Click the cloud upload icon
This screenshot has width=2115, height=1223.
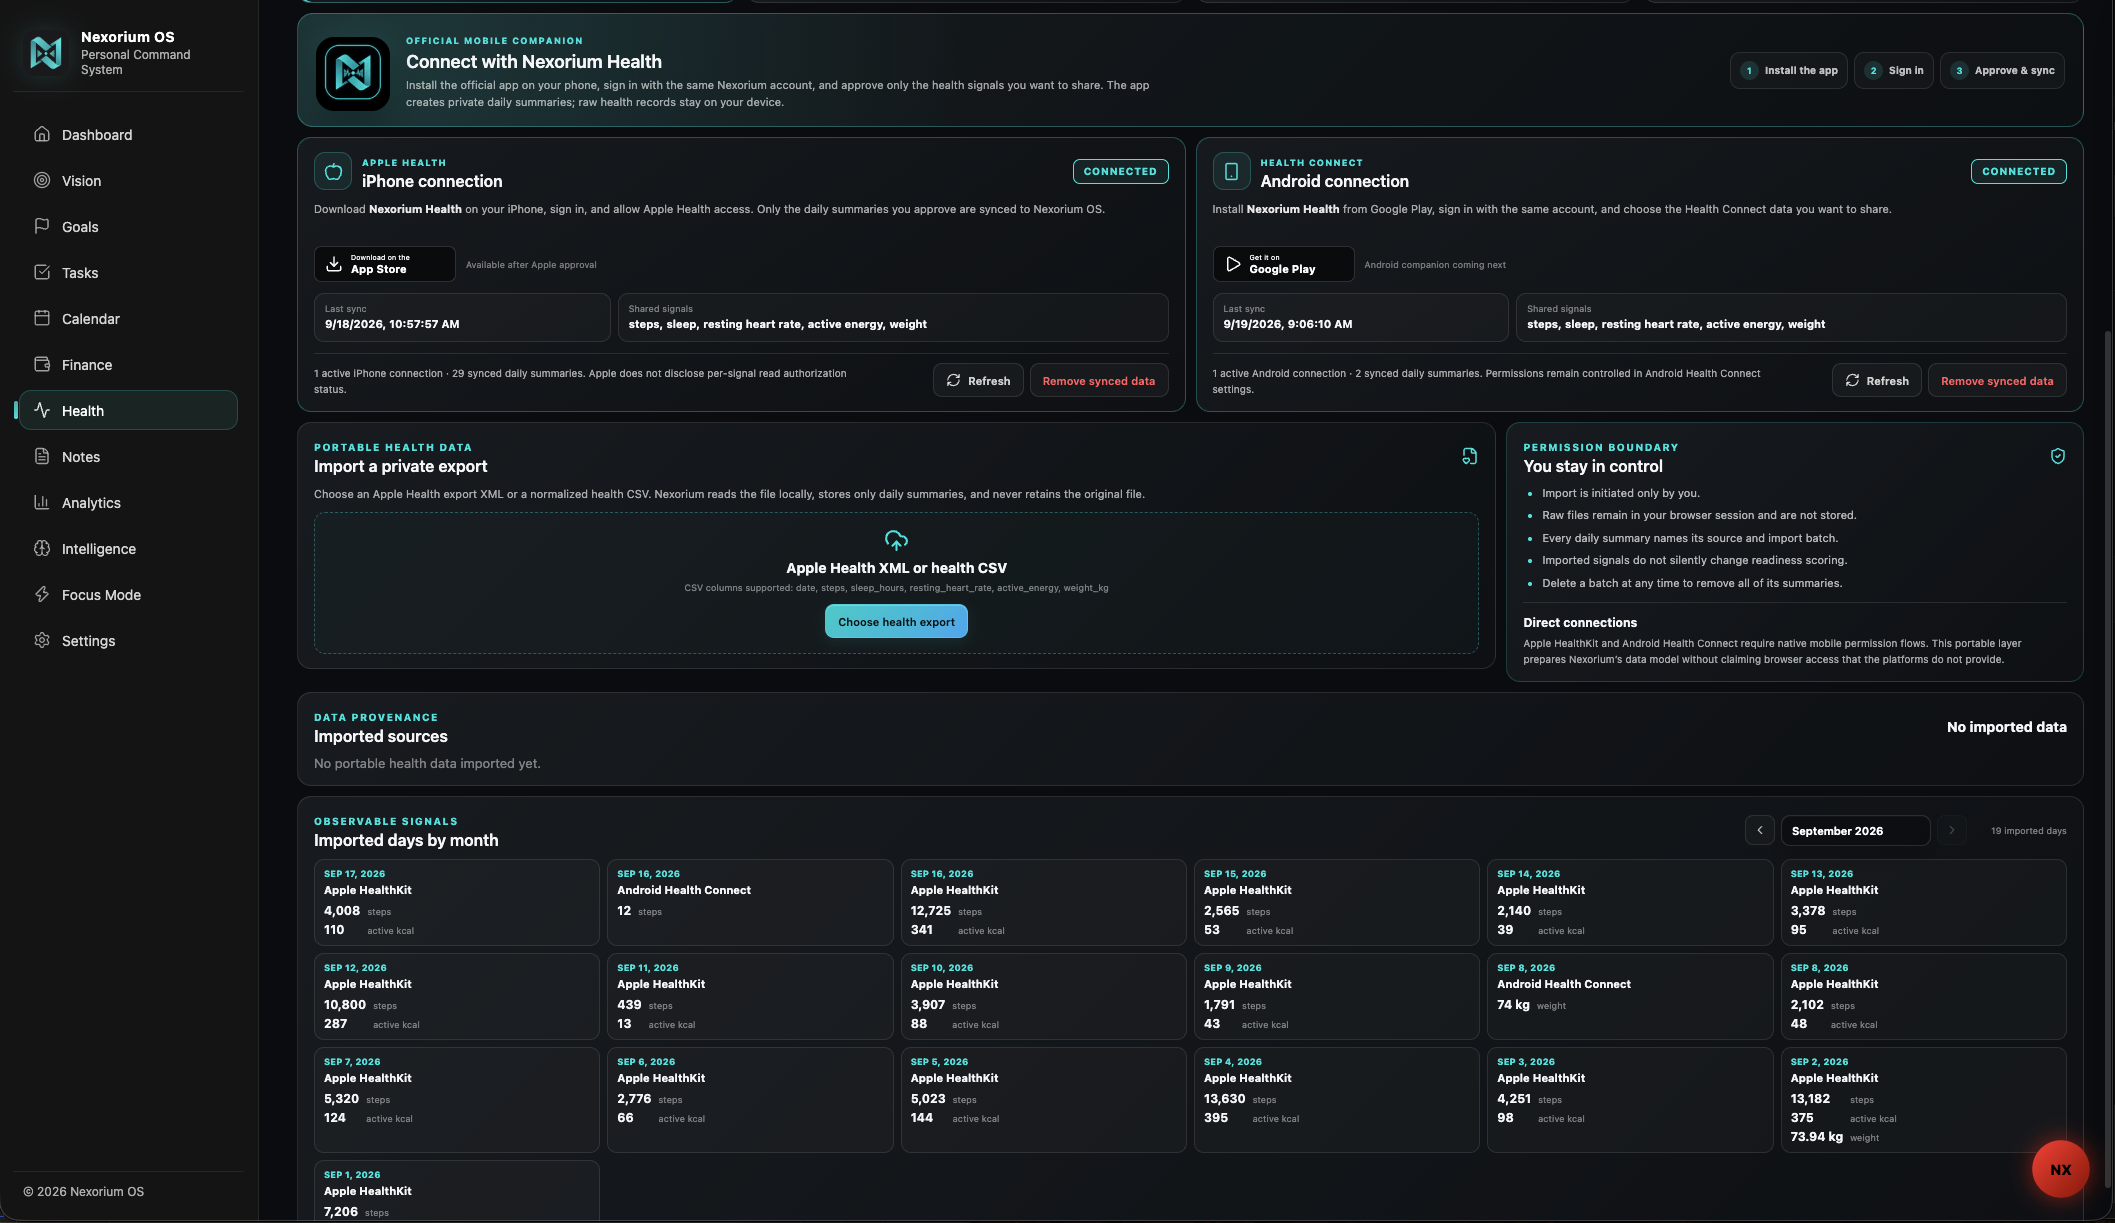(x=896, y=540)
